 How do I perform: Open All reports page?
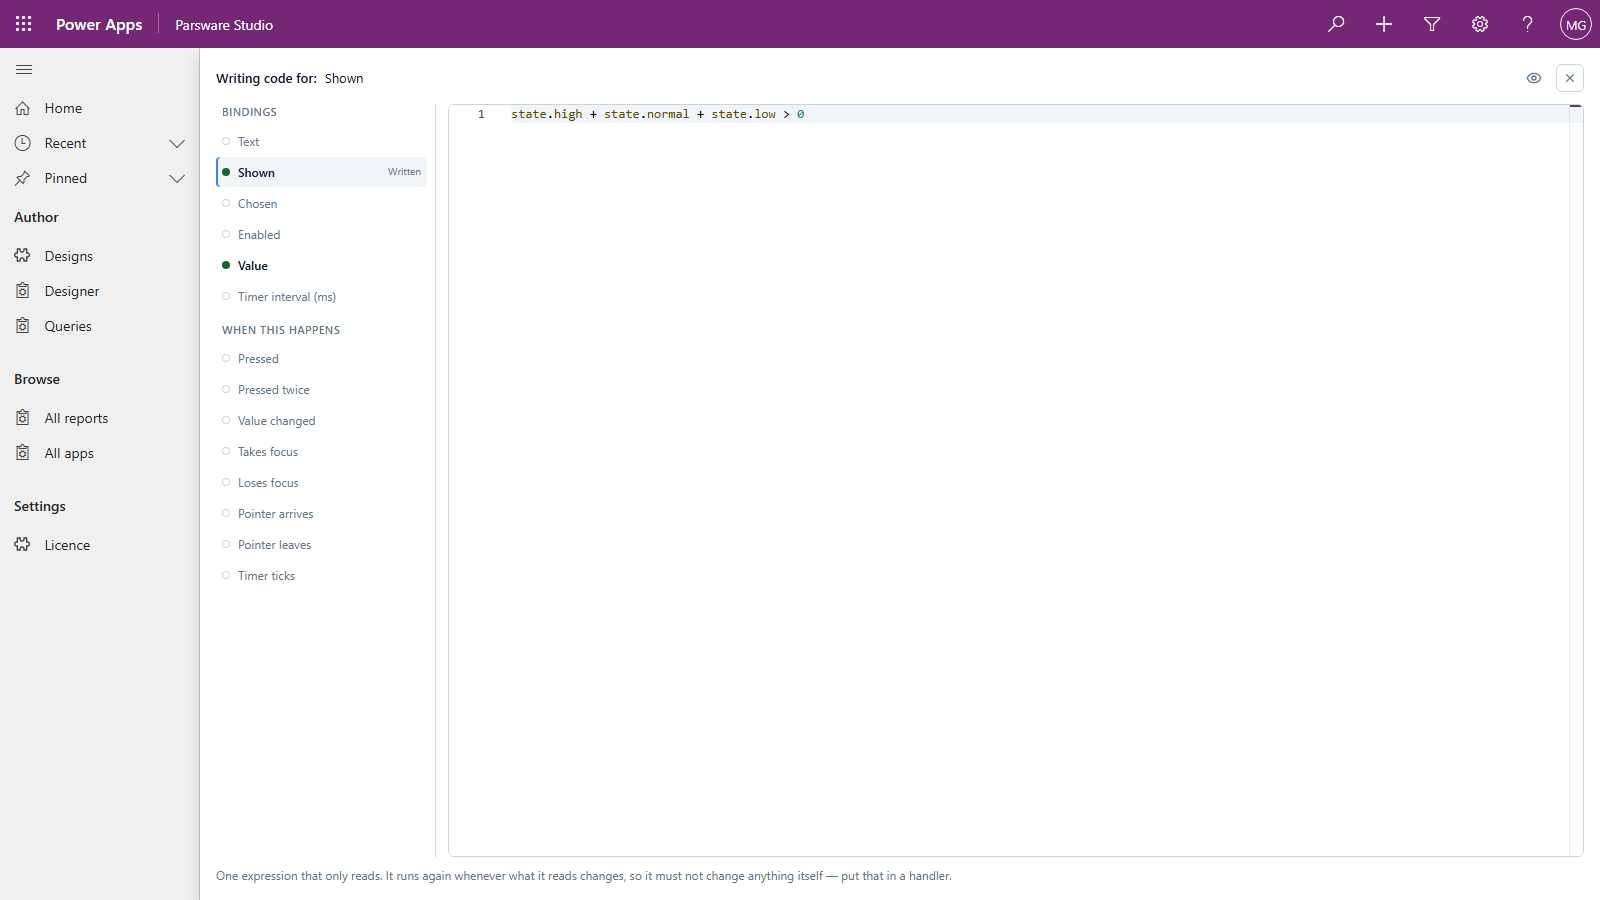click(x=100, y=418)
